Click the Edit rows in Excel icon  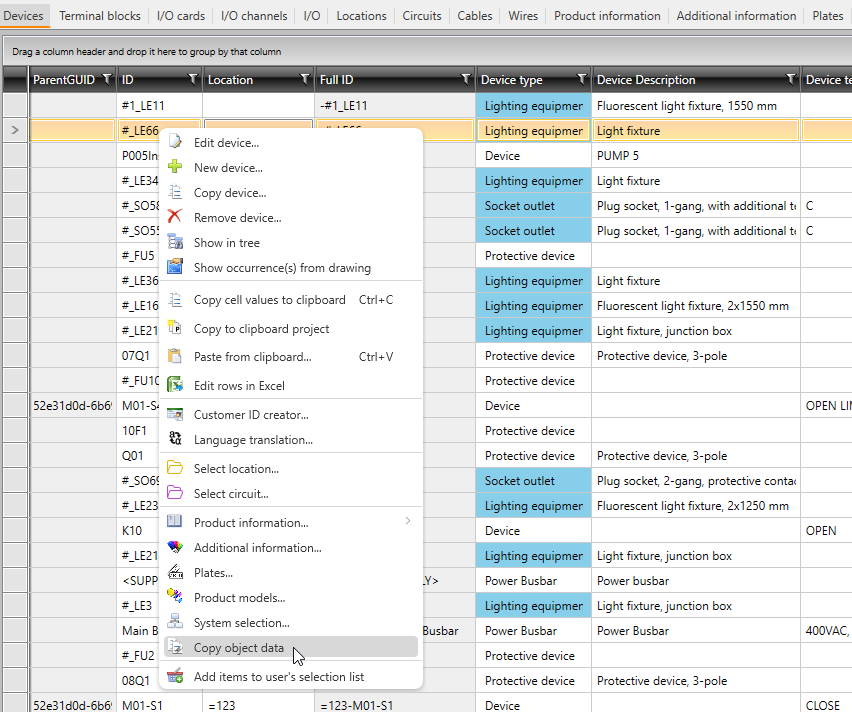[x=175, y=385]
